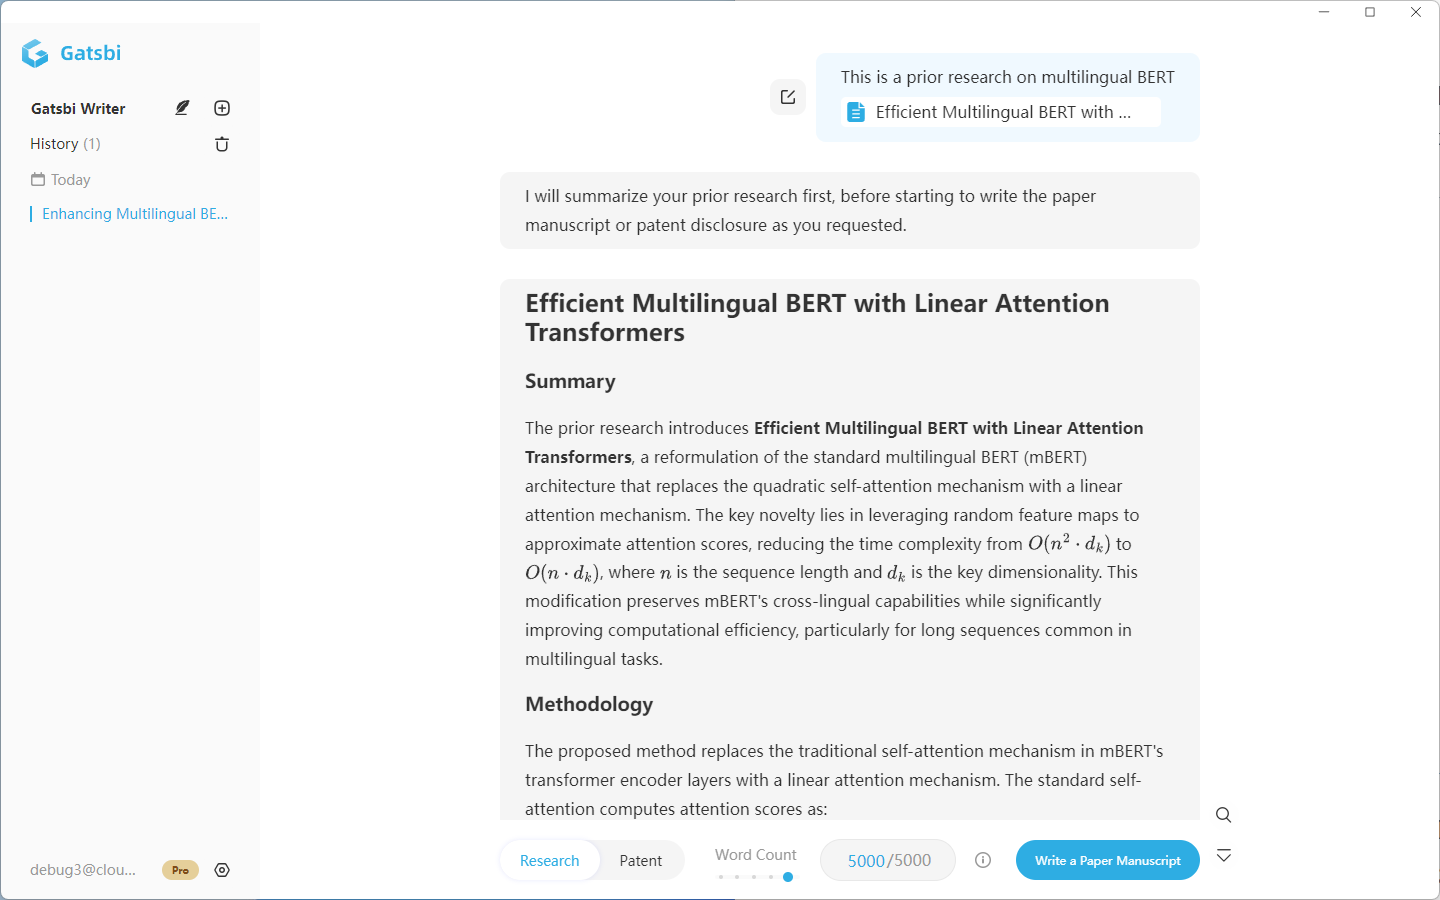This screenshot has width=1440, height=900.
Task: Delete history using trash icon
Action: tap(222, 144)
